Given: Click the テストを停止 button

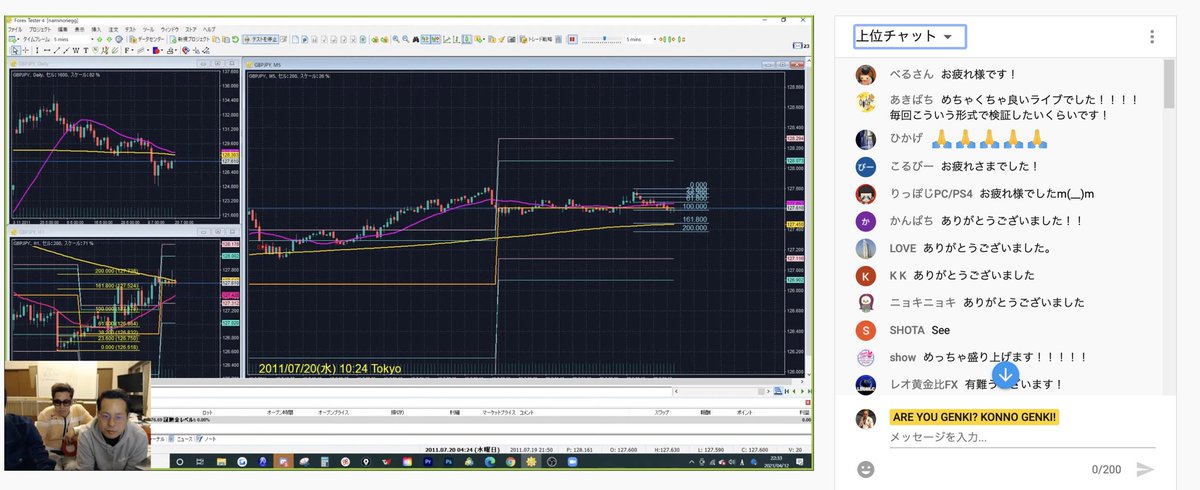Looking at the screenshot, I should (260, 39).
